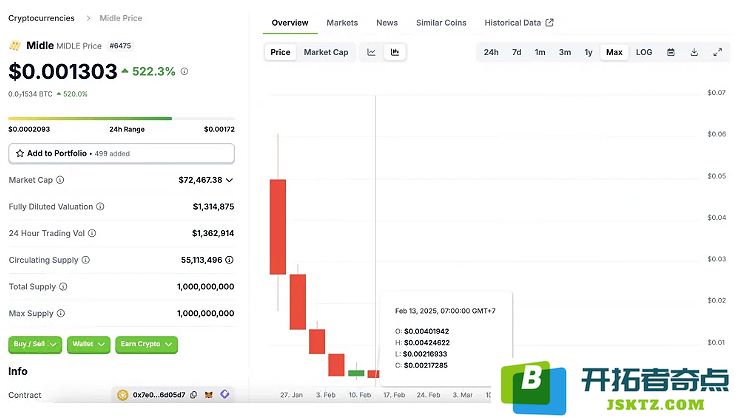This screenshot has height=418, width=741.
Task: Click info icon next to Total Supply
Action: pos(63,286)
